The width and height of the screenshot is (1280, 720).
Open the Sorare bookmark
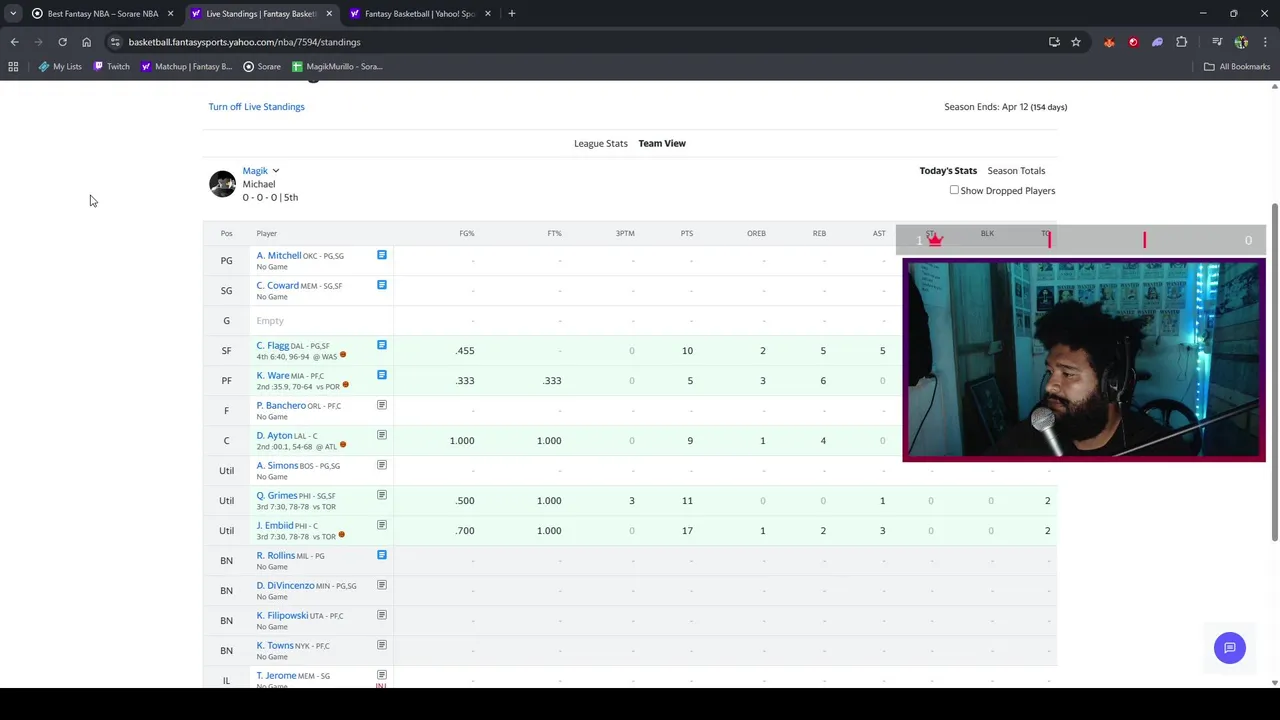262,66
